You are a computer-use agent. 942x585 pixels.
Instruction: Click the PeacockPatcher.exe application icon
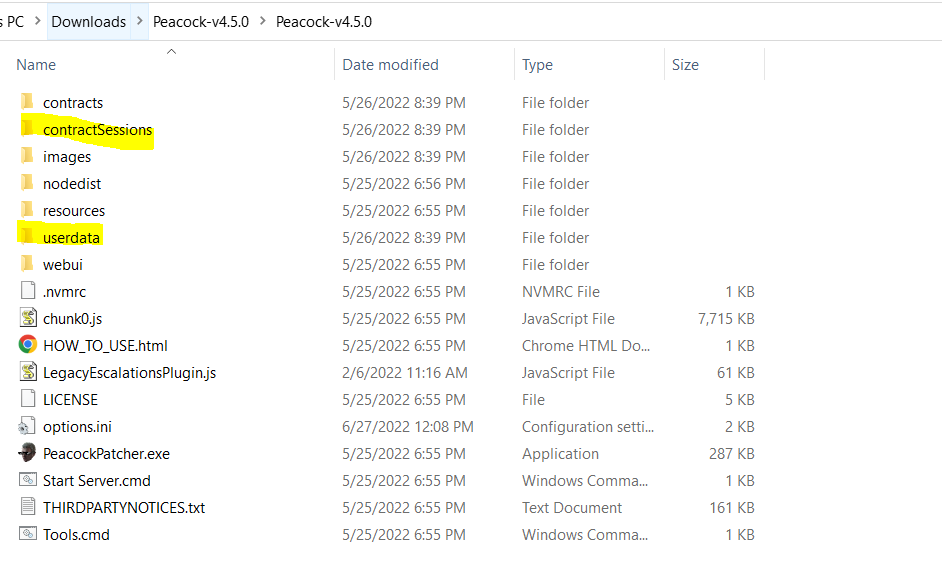[27, 453]
